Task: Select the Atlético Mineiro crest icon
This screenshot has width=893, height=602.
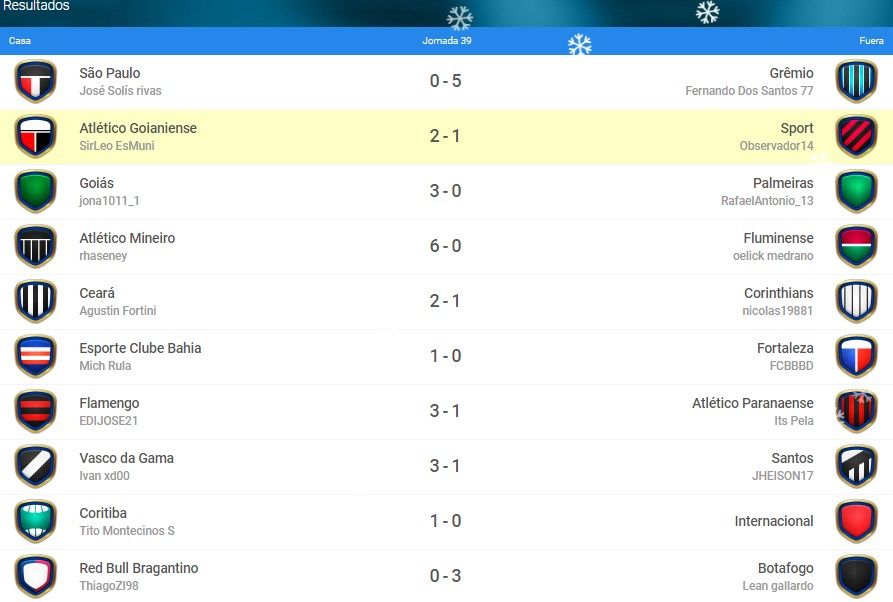Action: click(x=35, y=246)
